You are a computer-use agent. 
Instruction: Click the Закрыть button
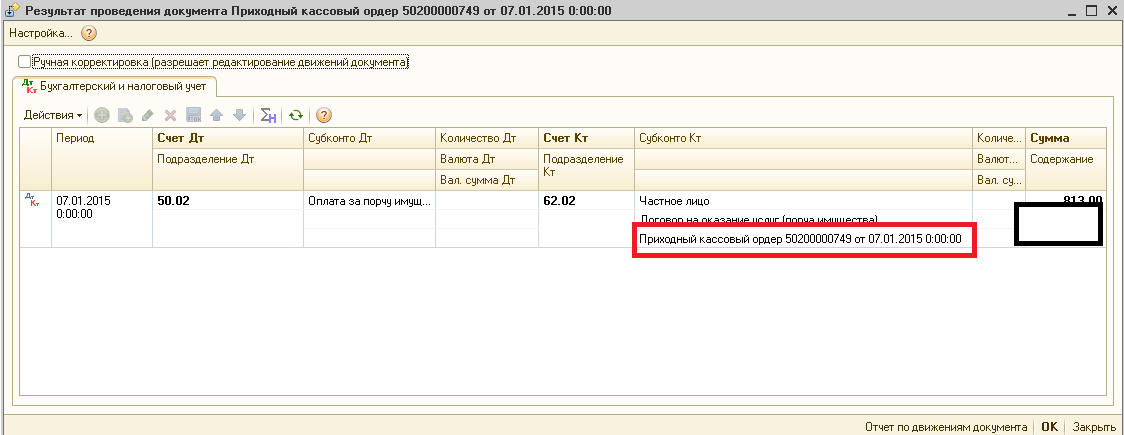click(x=1093, y=426)
